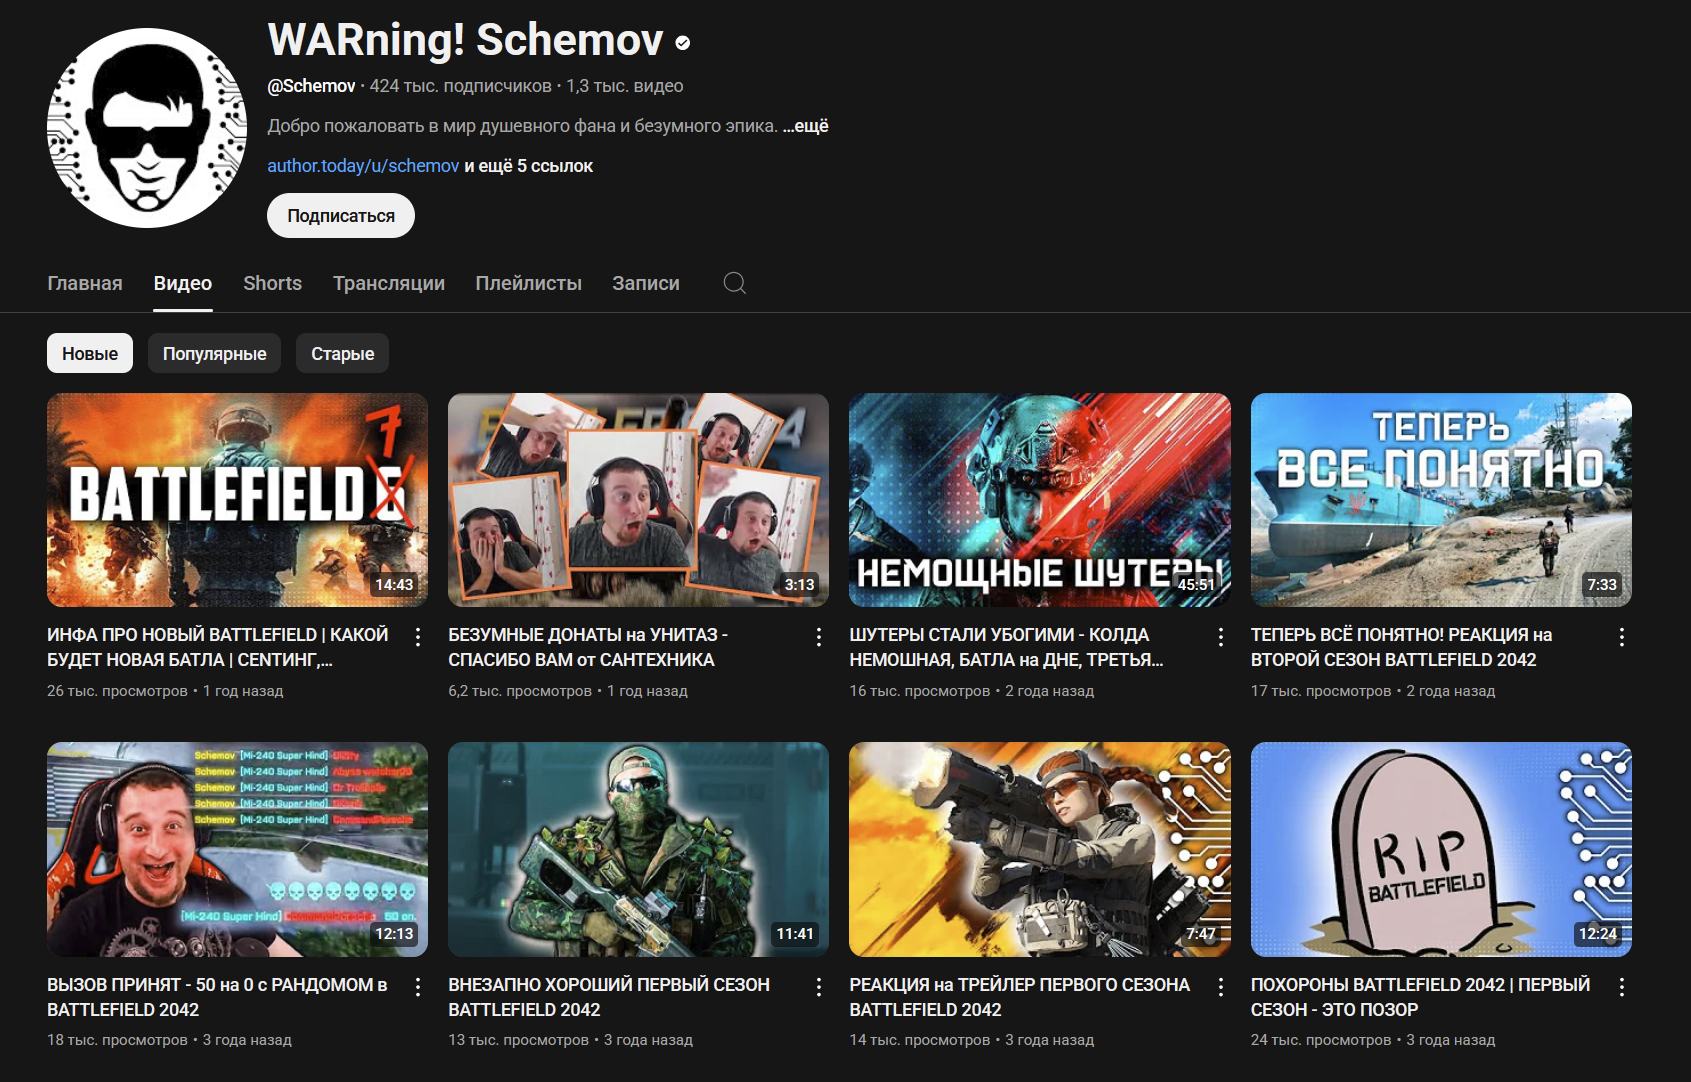Switch to the Видео tab
The width and height of the screenshot is (1691, 1082).
[183, 283]
